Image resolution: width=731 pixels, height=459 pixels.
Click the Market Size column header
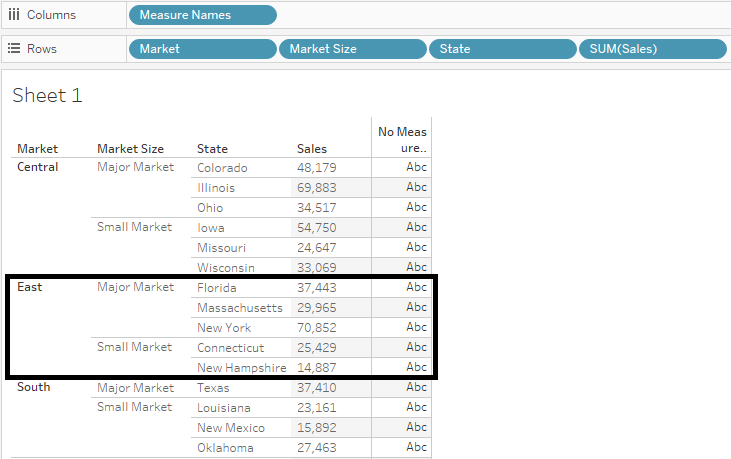point(130,149)
